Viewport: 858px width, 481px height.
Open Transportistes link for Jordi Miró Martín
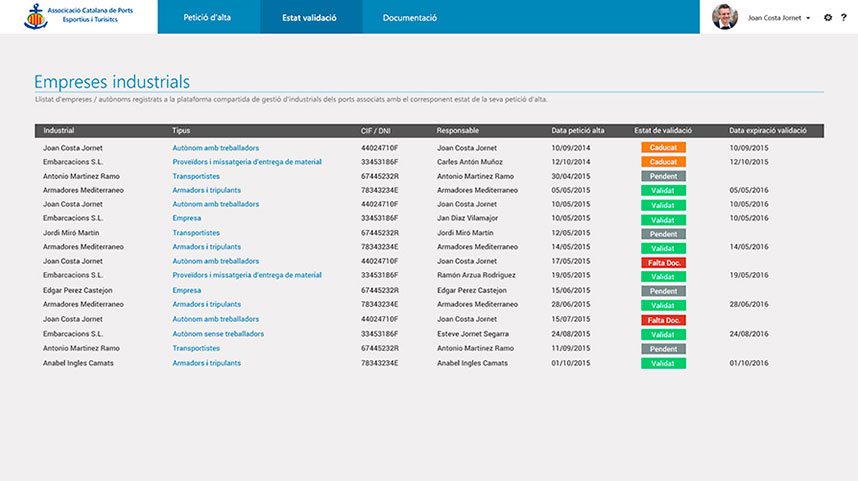click(196, 233)
